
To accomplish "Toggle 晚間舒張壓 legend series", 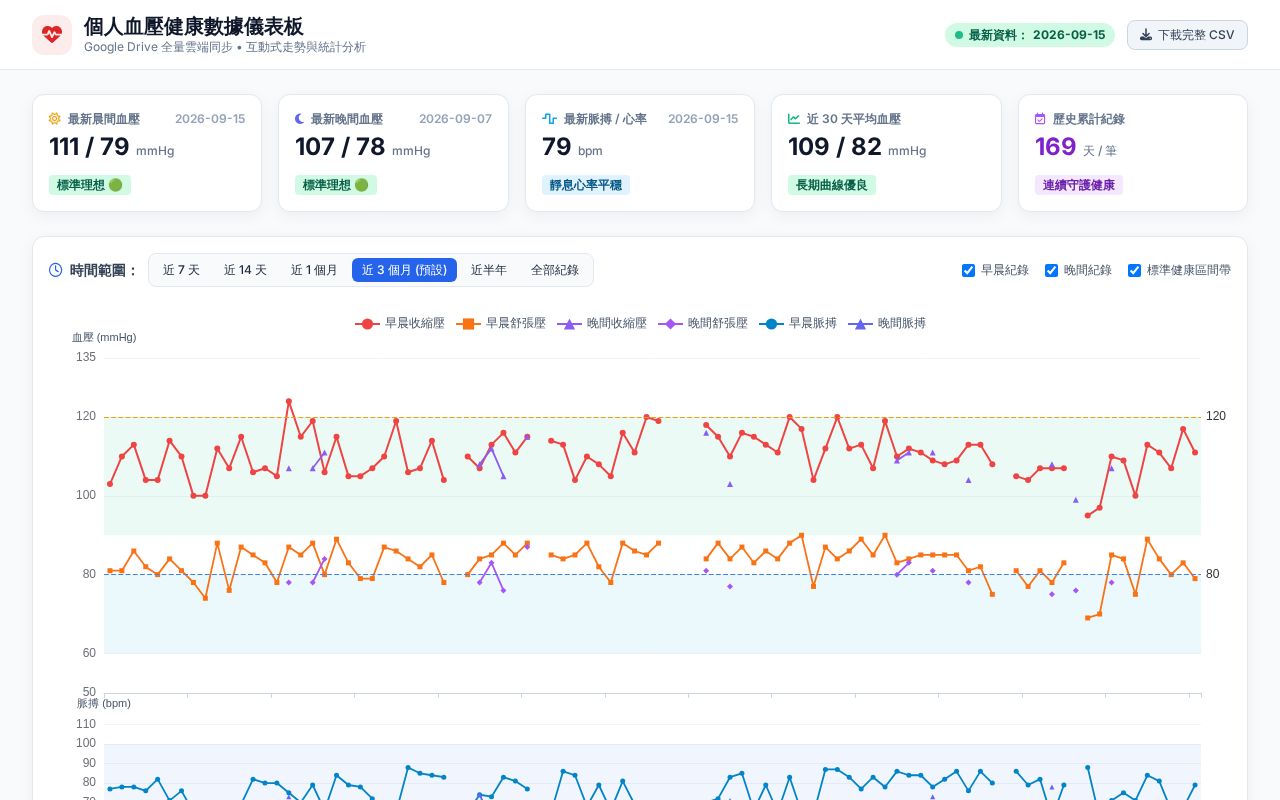I will coord(703,324).
